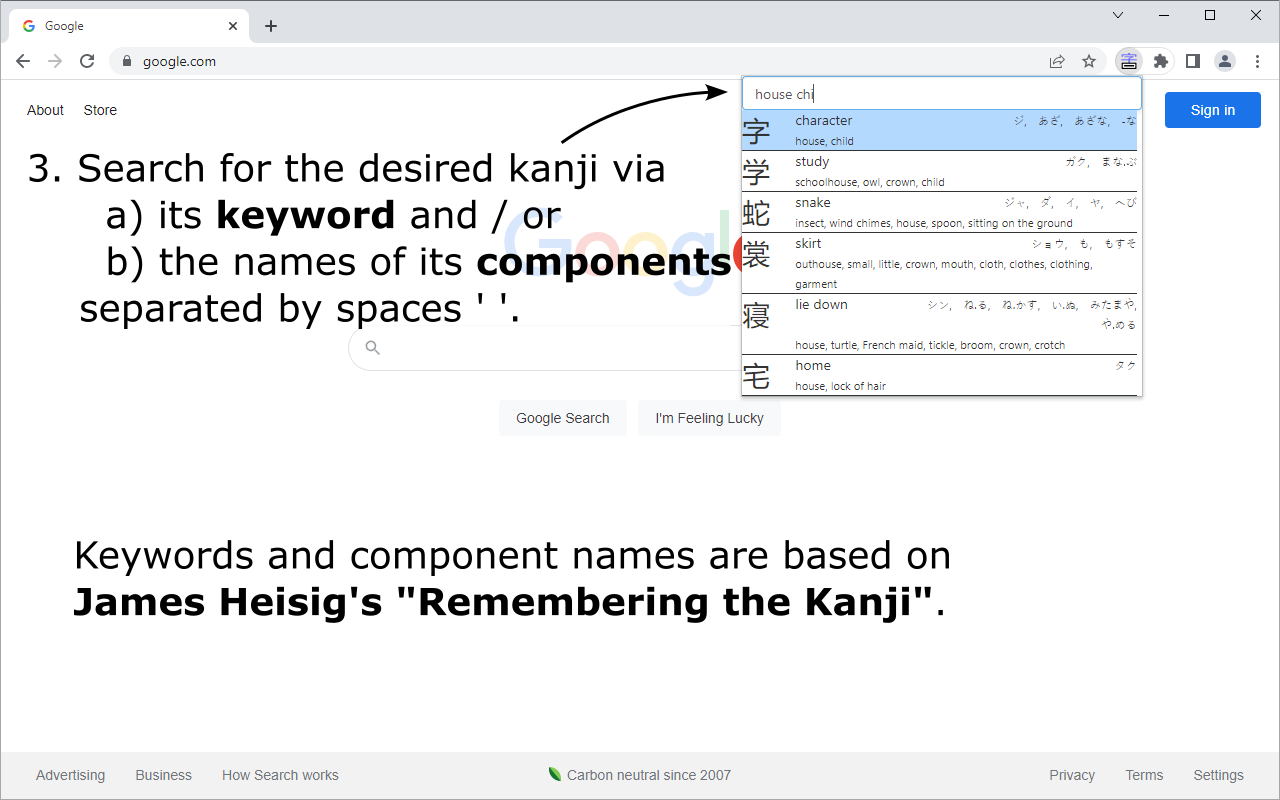Click the 'house, child' components text
Screen dimensions: 1280x800
(825, 141)
